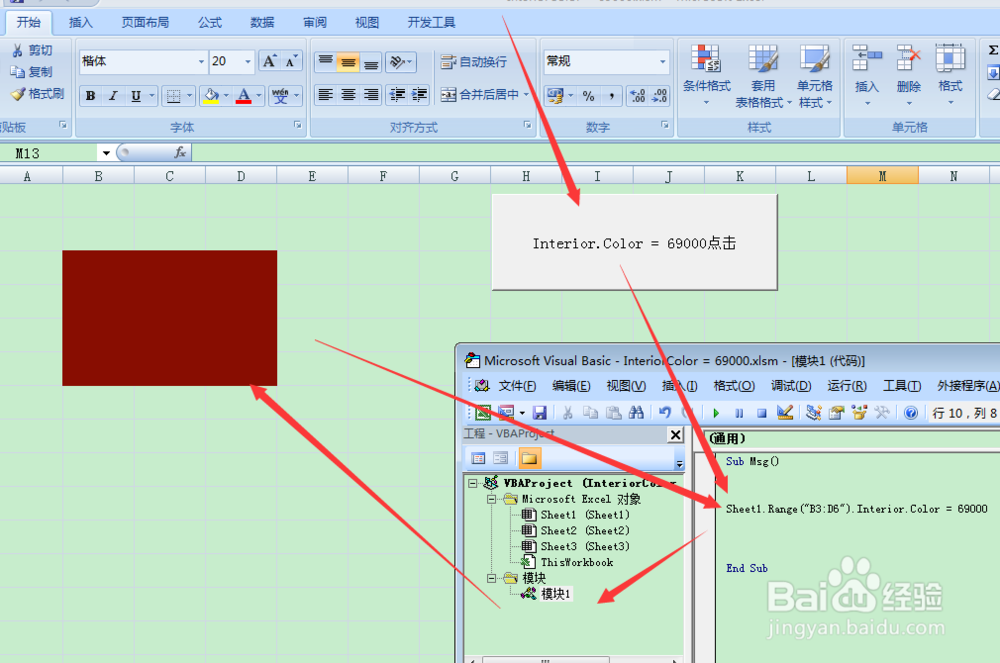Open the 开发工具 ribbon tab
1000x663 pixels.
click(x=432, y=23)
